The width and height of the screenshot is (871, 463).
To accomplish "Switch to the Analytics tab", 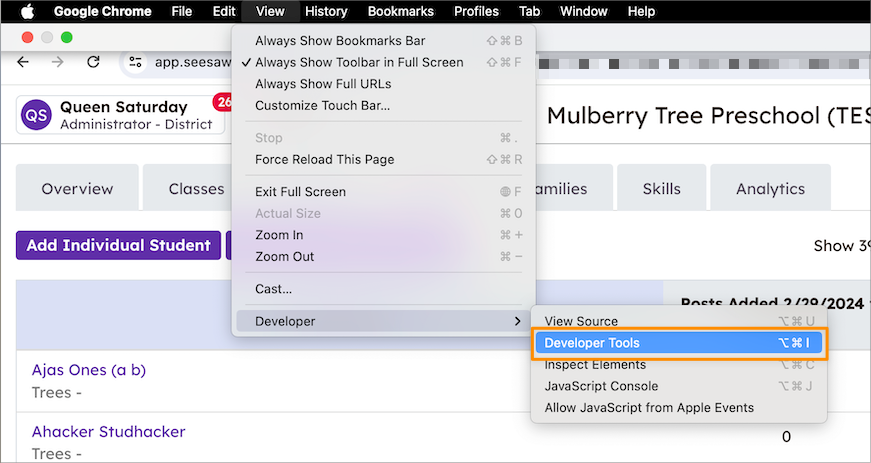I will pos(770,188).
